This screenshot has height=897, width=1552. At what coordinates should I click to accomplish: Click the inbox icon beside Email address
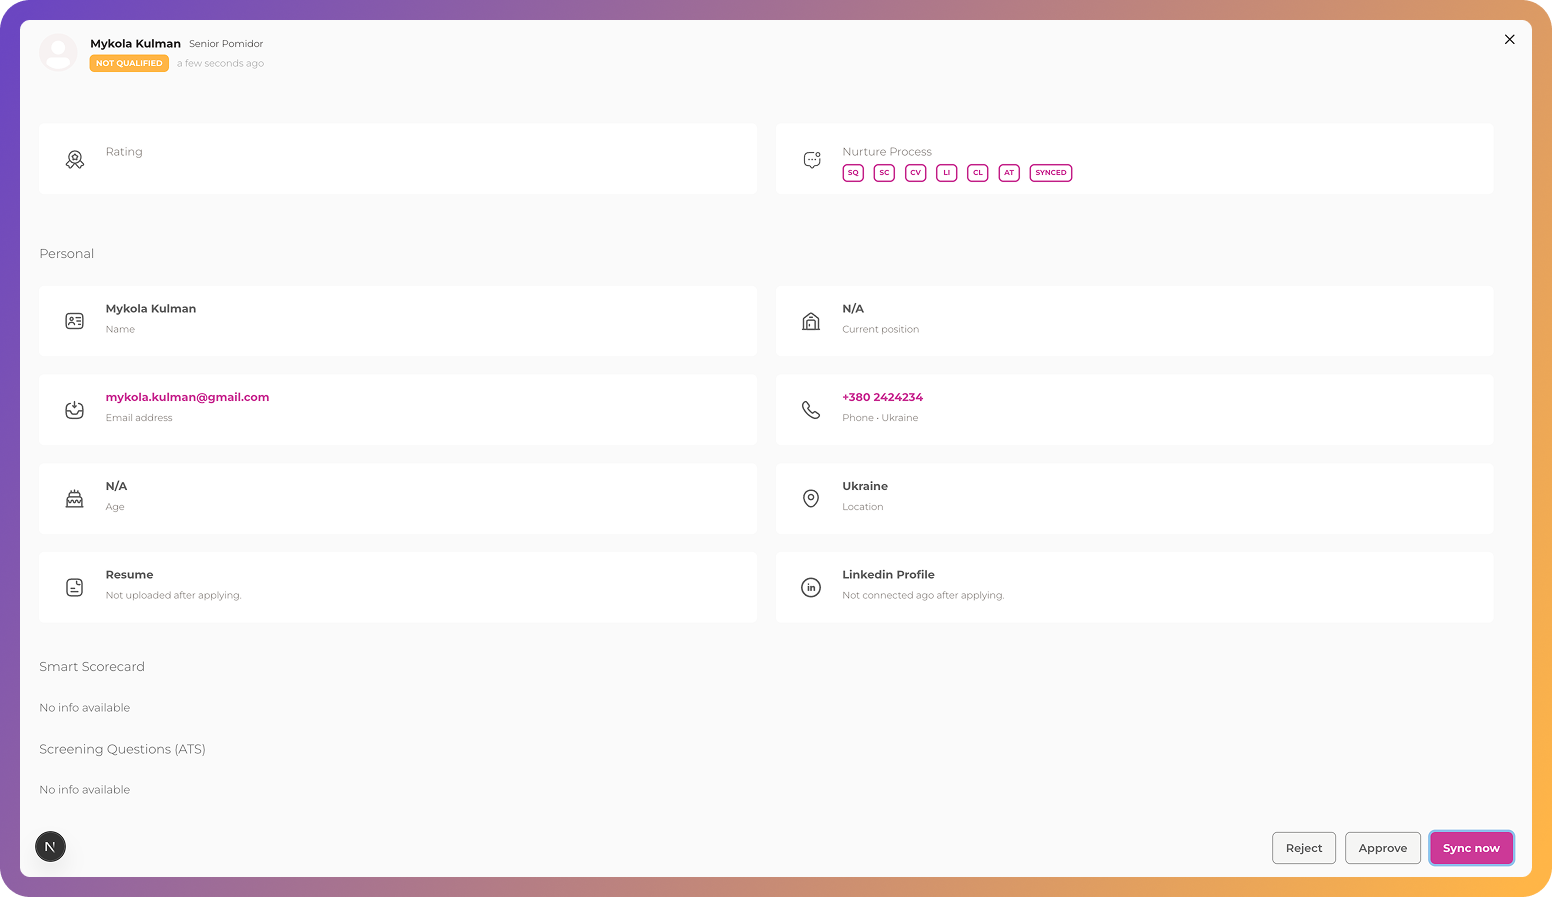click(75, 410)
